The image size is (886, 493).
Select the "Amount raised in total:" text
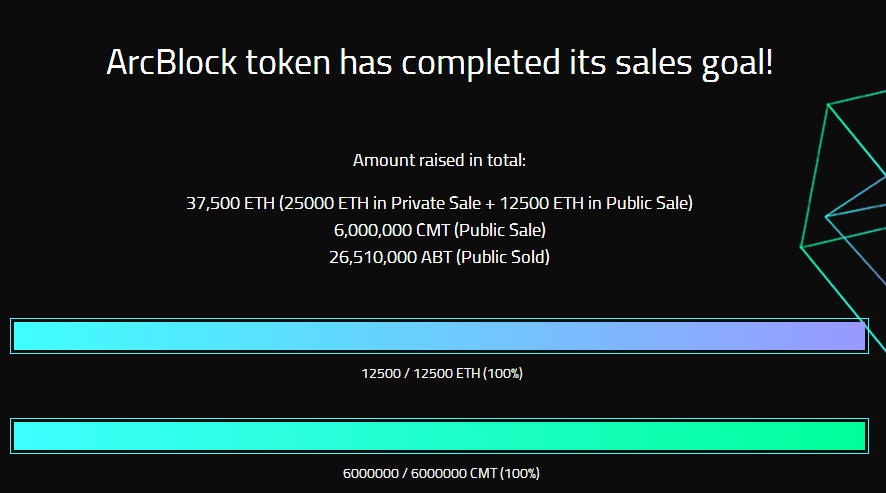(x=439, y=160)
